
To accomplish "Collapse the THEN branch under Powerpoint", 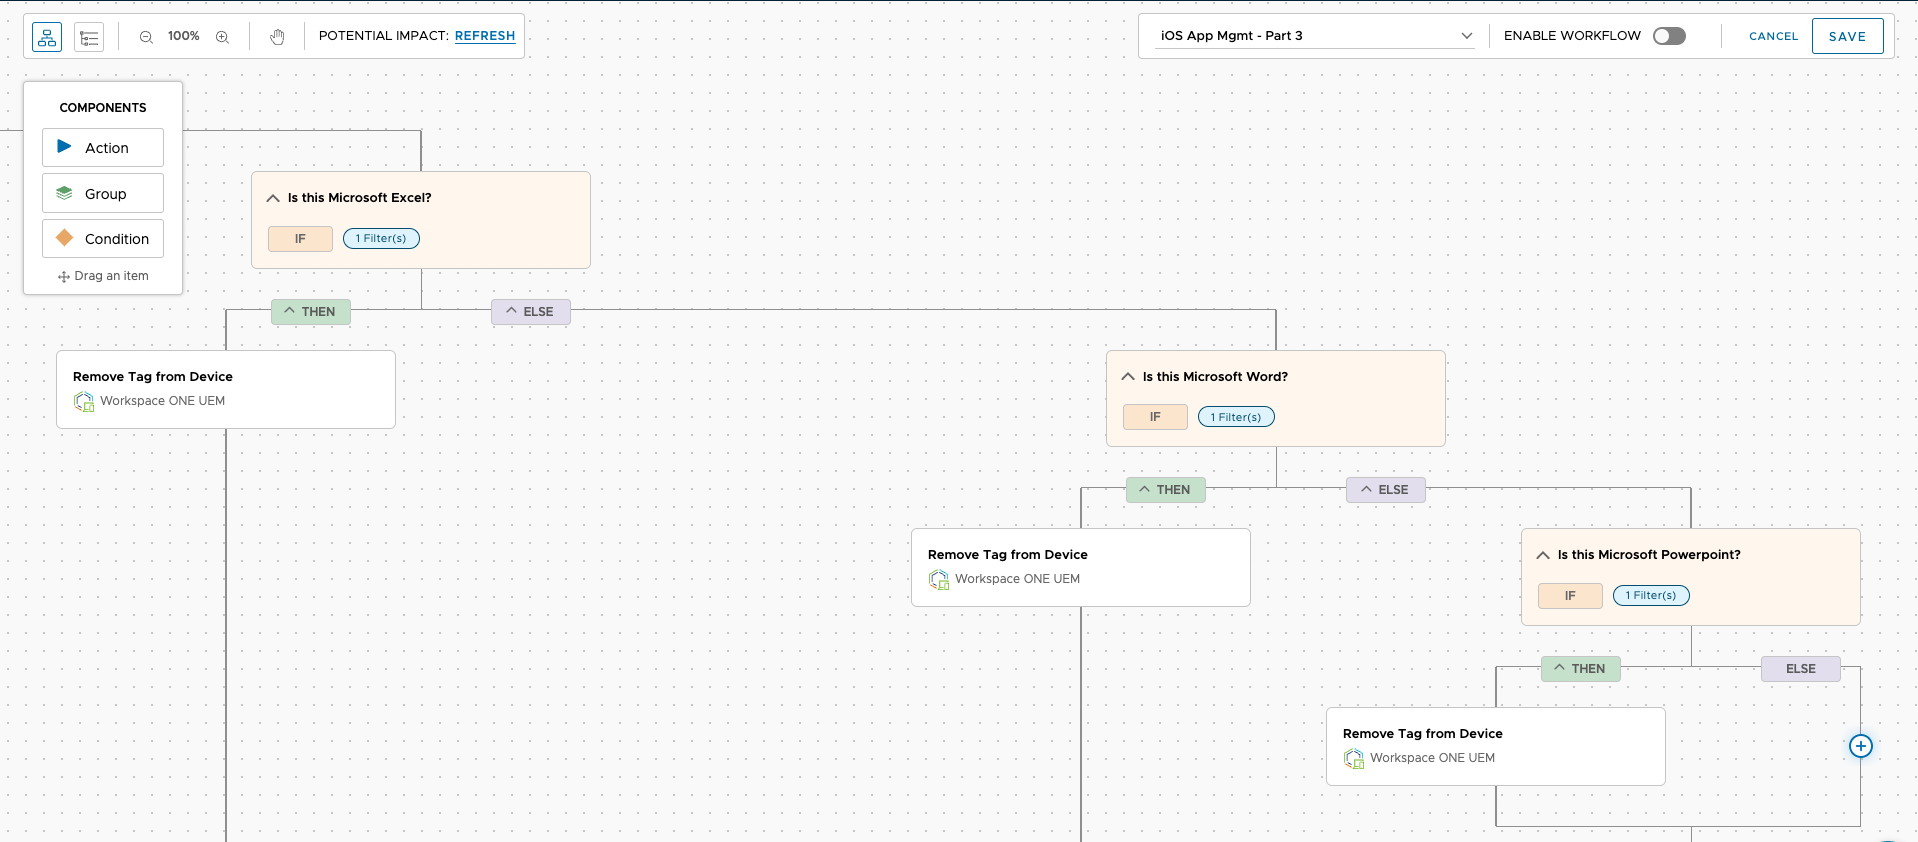I will (1581, 669).
